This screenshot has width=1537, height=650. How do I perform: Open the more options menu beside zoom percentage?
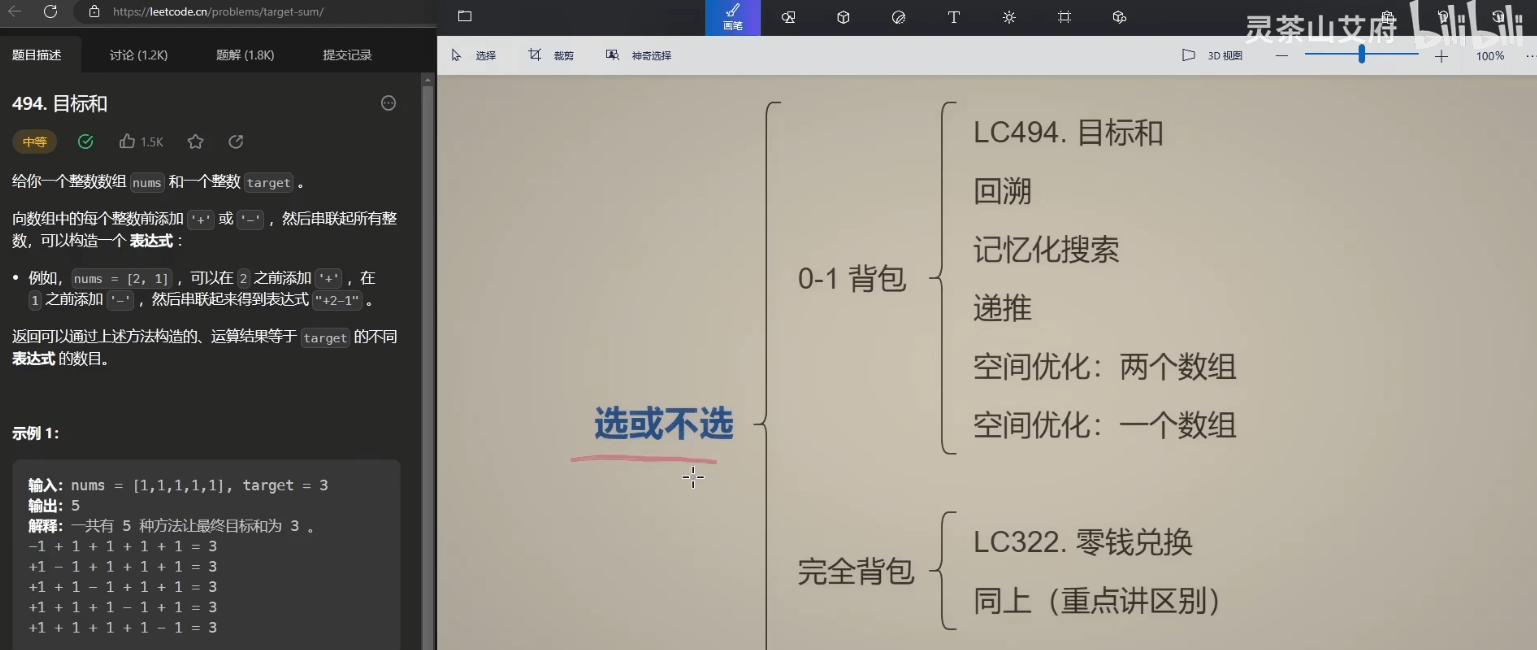[1527, 55]
